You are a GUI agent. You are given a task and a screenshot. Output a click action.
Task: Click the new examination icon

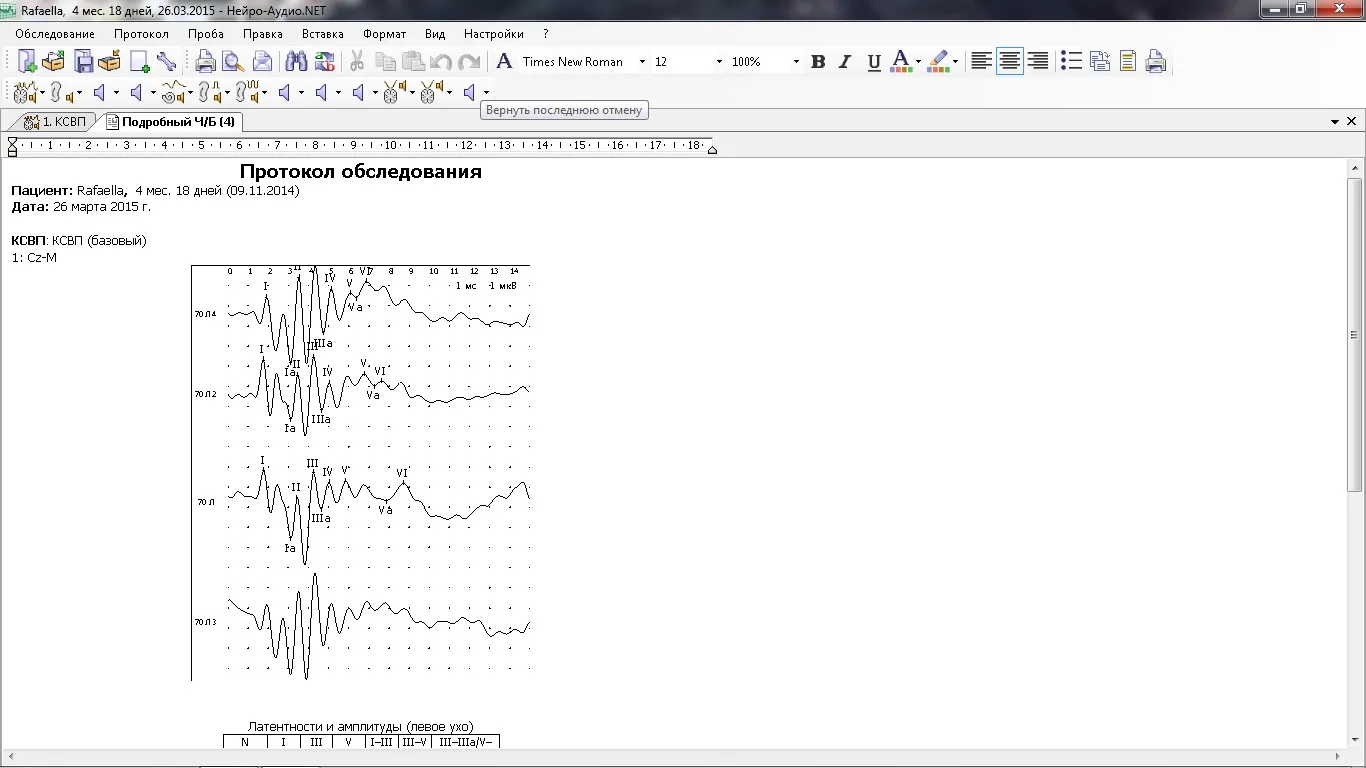pos(27,62)
